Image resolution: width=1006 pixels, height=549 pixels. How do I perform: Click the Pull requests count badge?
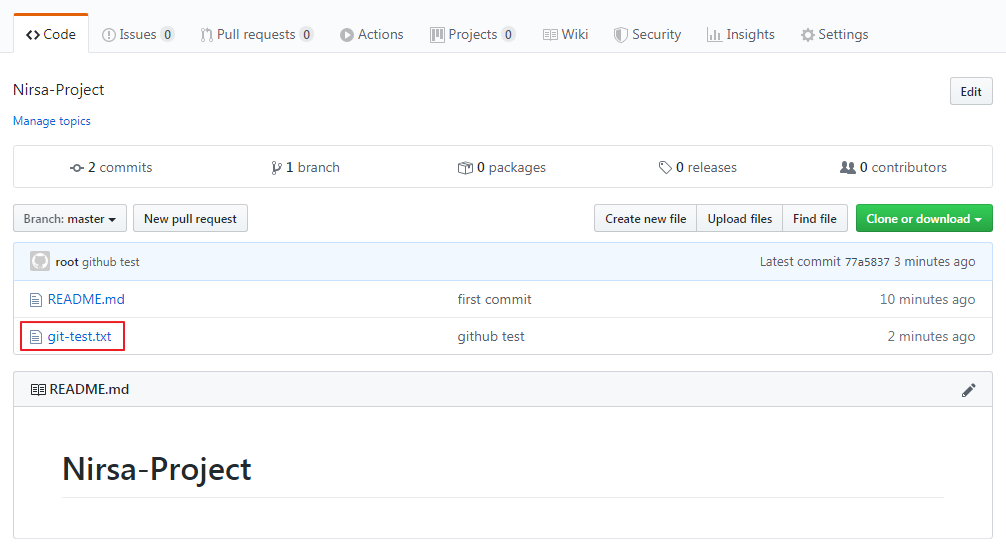click(306, 35)
